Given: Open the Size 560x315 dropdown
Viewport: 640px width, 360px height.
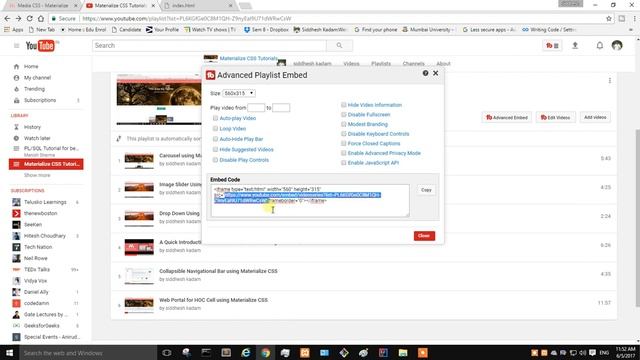Looking at the screenshot, I should 239,93.
